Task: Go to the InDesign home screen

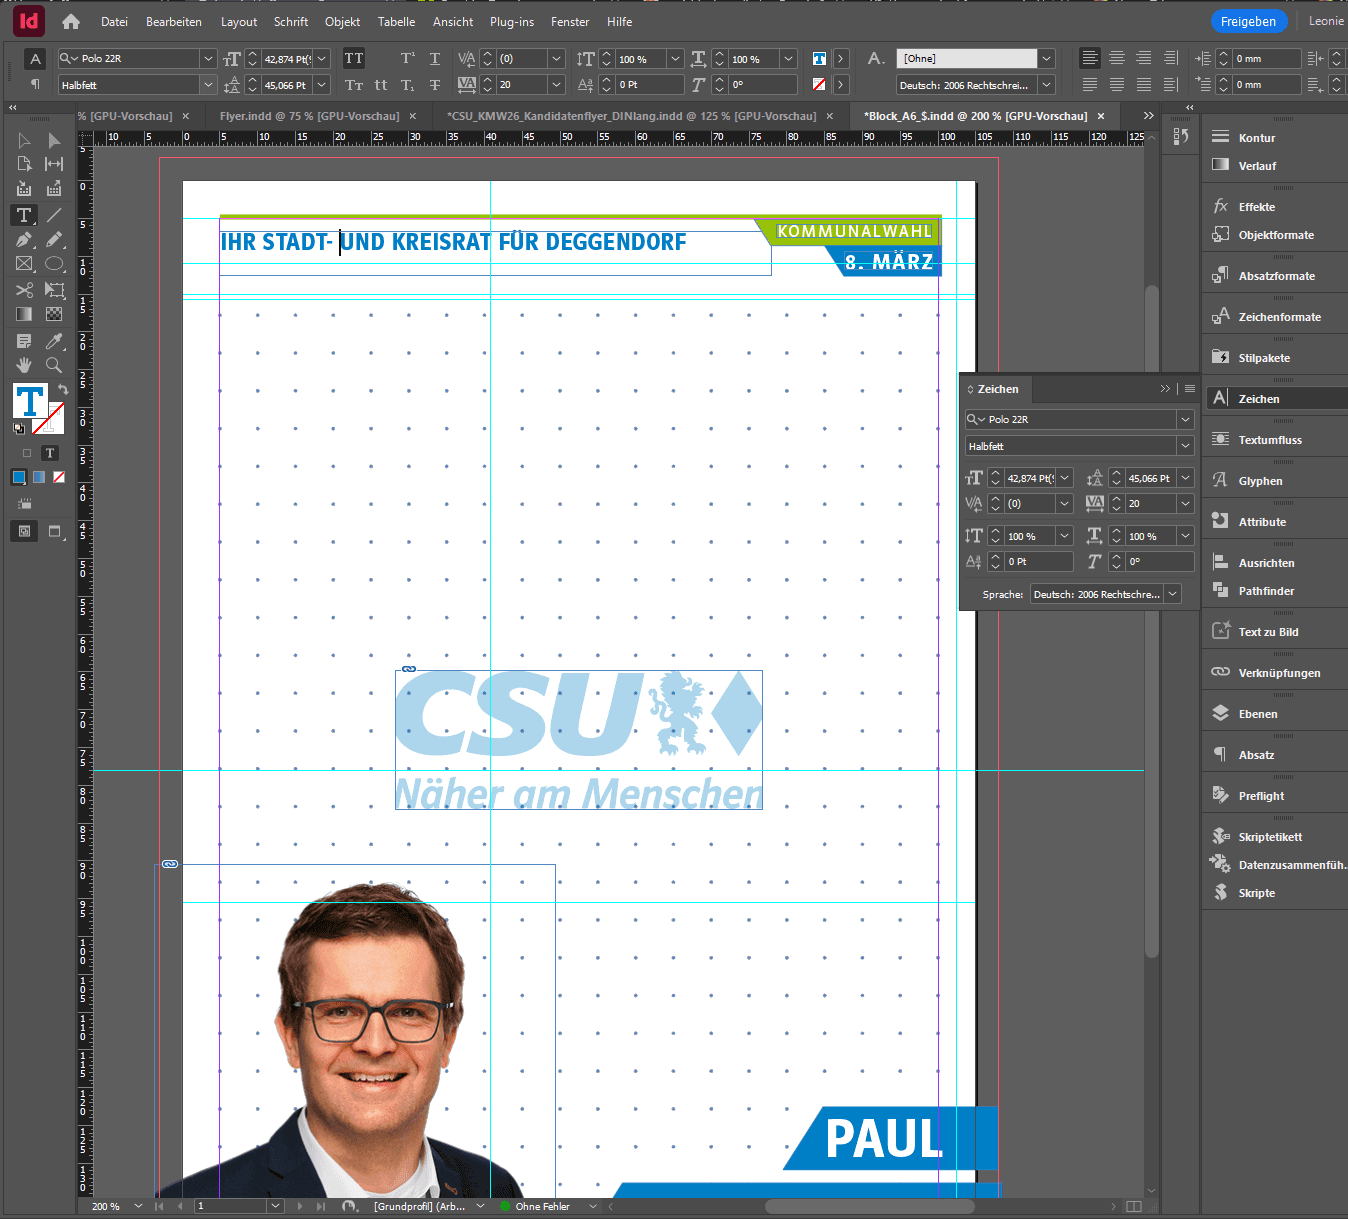Action: [71, 21]
